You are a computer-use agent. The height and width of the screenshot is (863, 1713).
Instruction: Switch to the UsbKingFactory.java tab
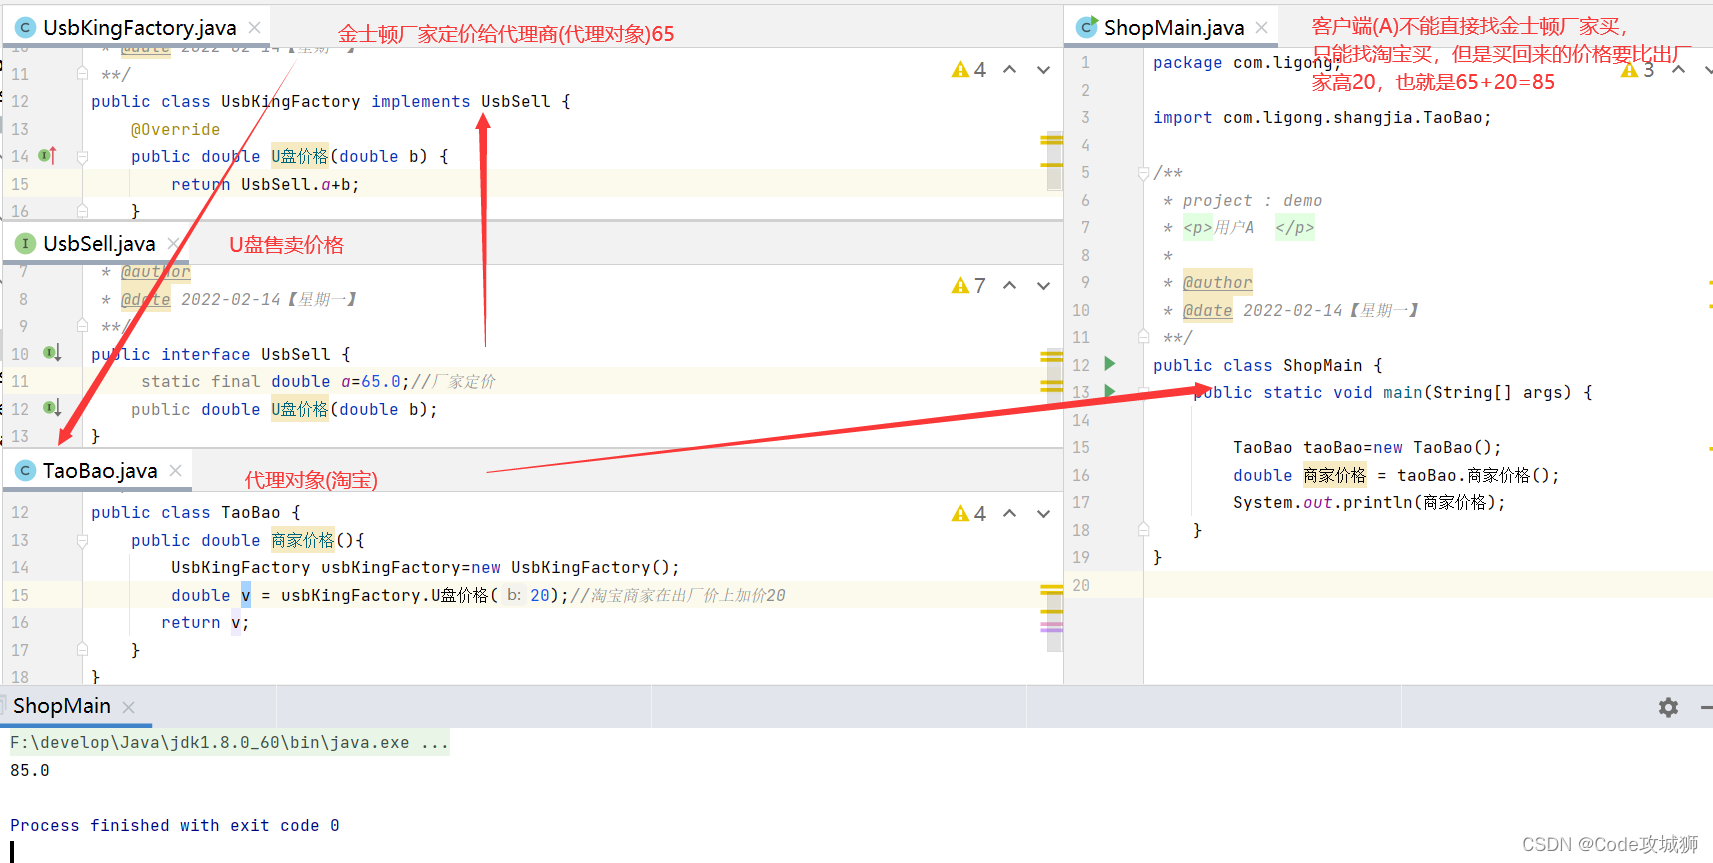click(x=139, y=27)
